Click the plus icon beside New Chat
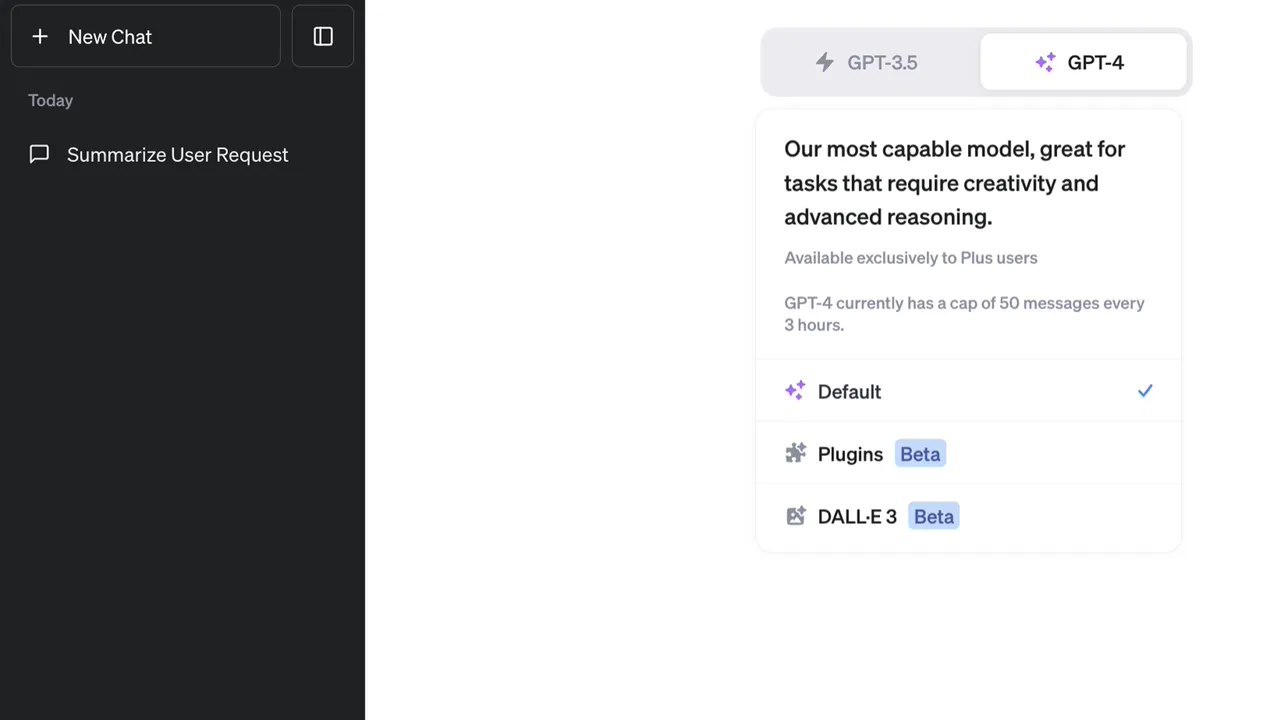Image resolution: width=1280 pixels, height=720 pixels. coord(40,37)
